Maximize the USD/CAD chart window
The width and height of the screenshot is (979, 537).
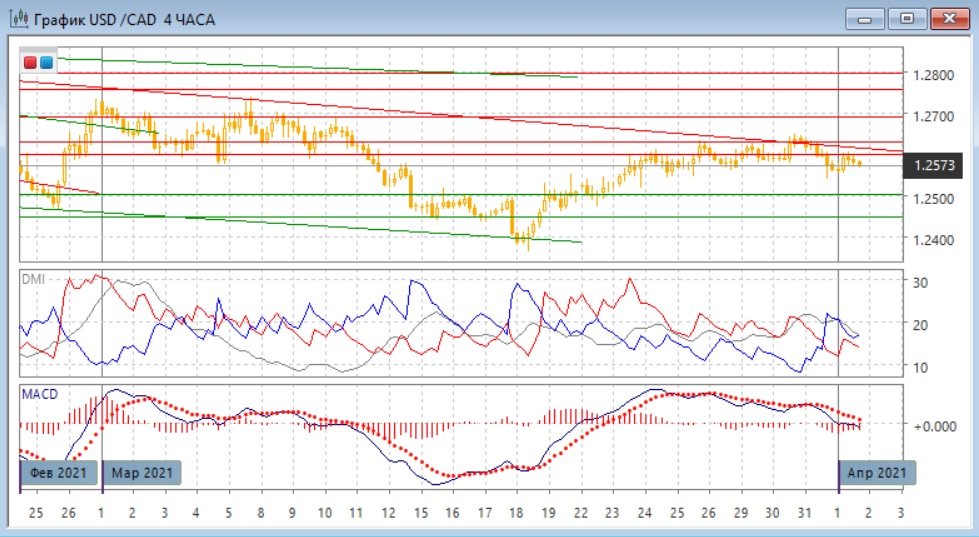[907, 18]
